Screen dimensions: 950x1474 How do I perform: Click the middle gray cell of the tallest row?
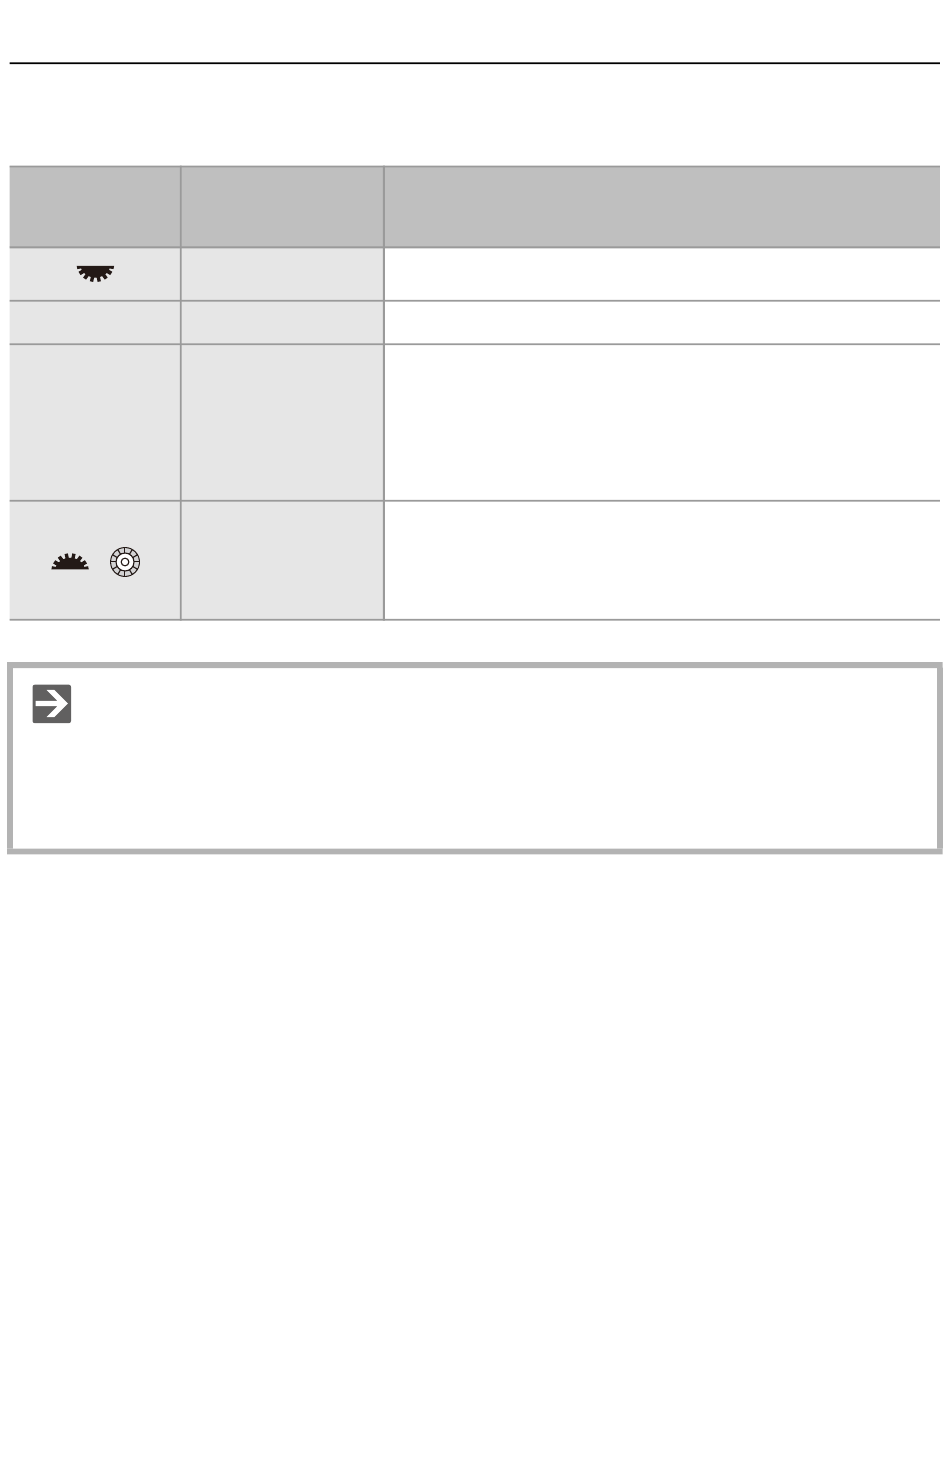click(x=282, y=422)
